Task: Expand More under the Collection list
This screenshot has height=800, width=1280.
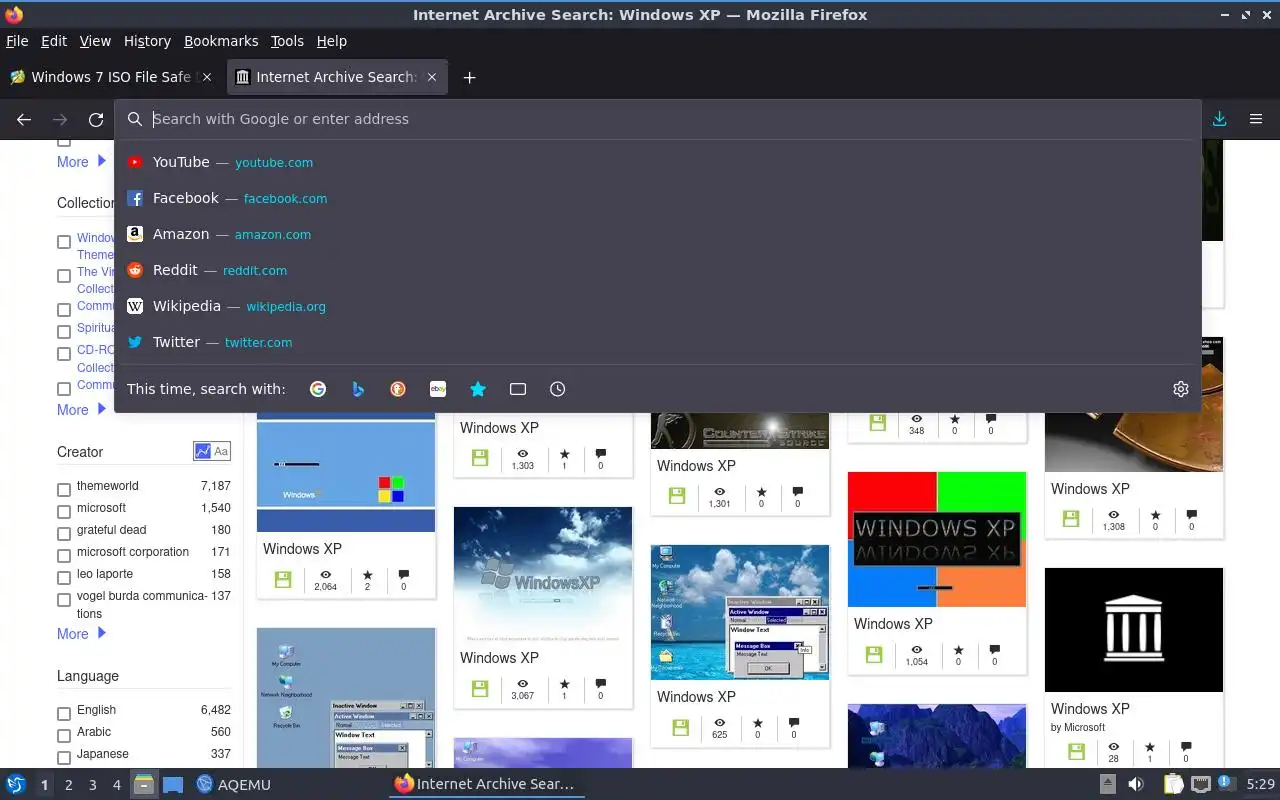Action: 81,409
